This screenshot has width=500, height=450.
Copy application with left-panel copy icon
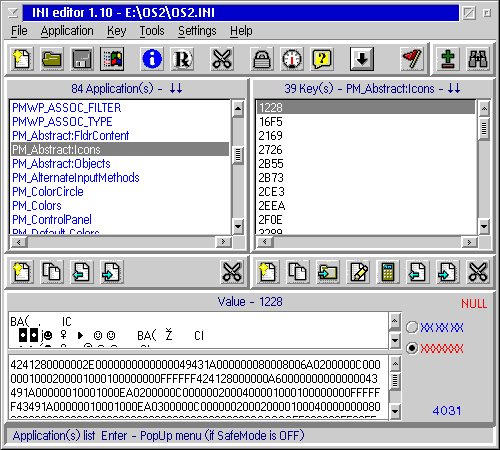(x=52, y=272)
